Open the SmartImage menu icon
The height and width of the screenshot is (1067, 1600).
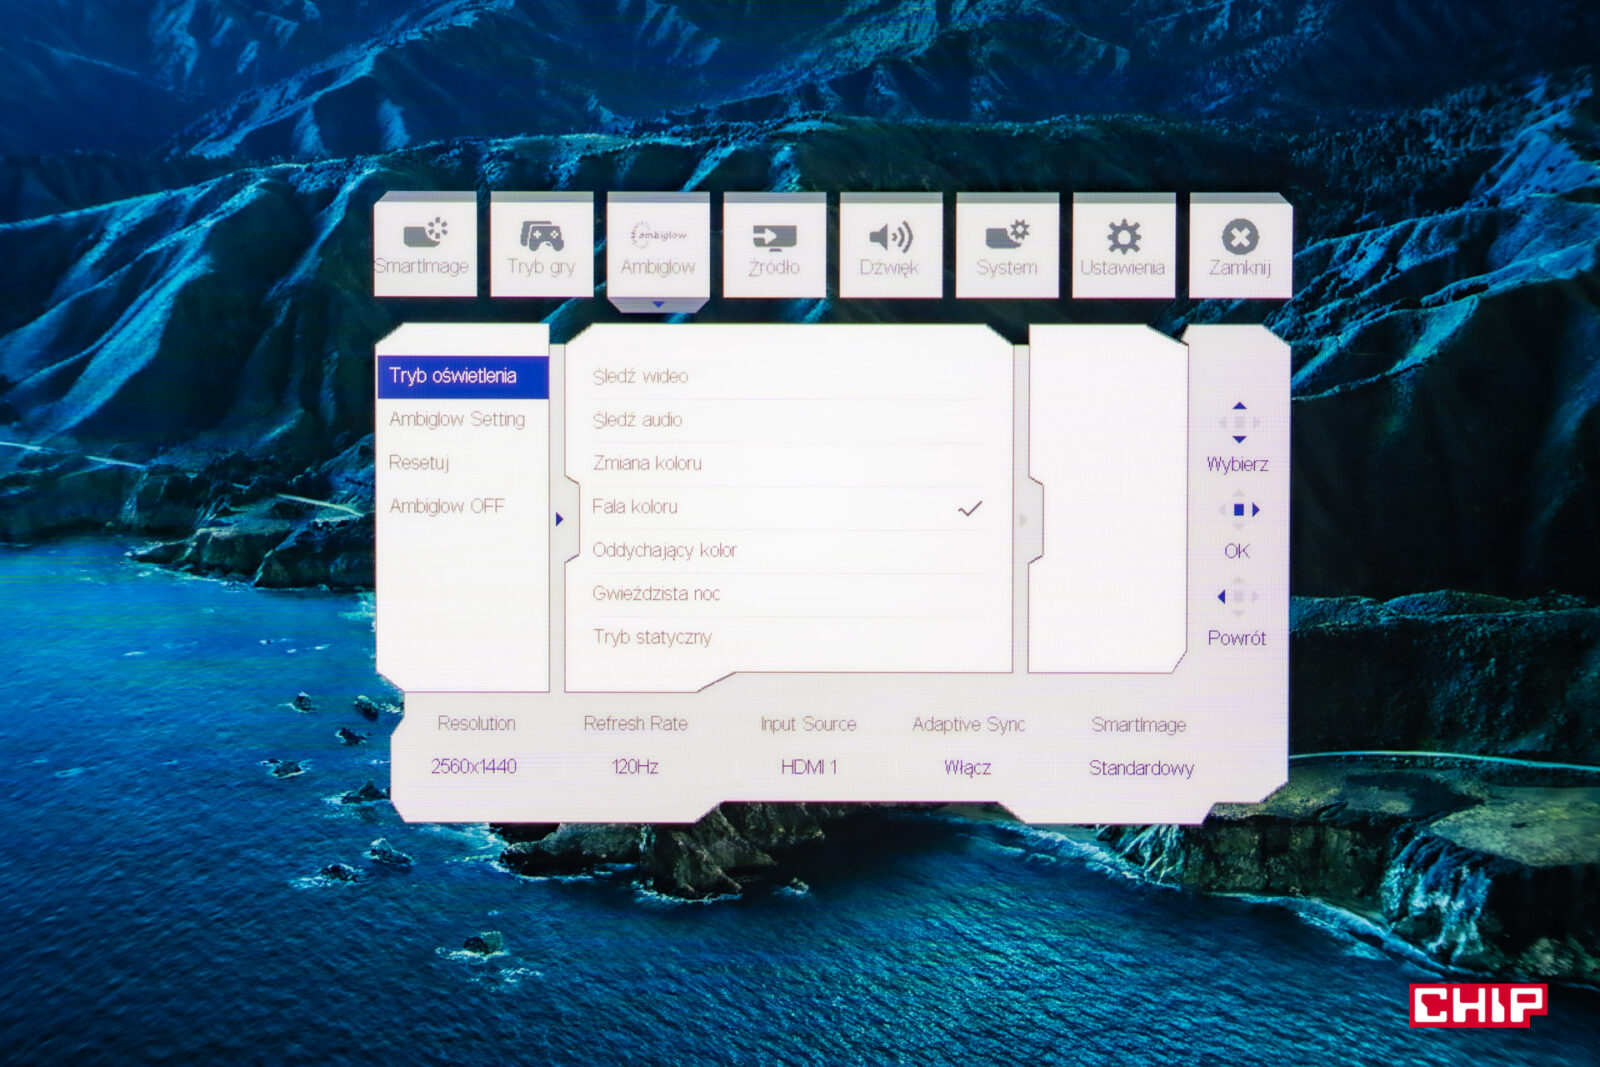coord(424,245)
